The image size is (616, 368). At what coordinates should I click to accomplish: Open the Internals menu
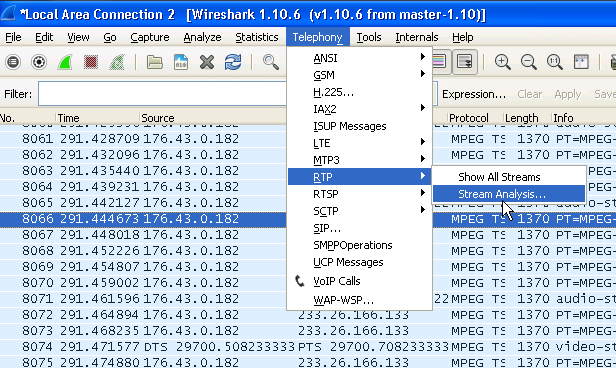(x=417, y=37)
